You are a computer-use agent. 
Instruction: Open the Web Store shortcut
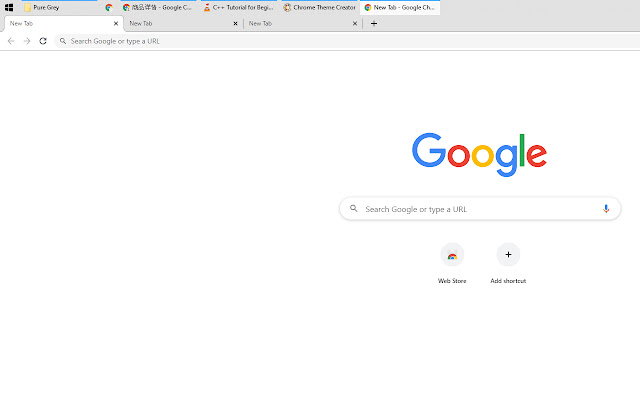click(452, 255)
